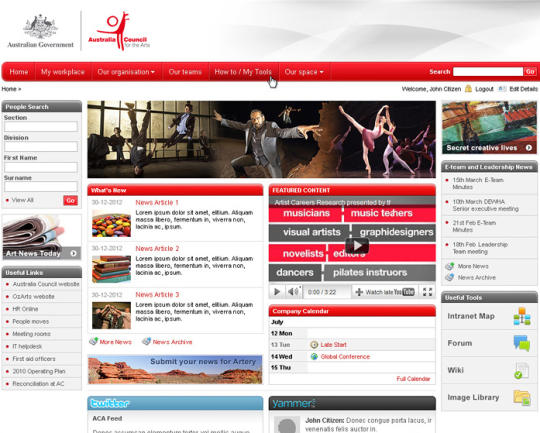
Task: Open the Forum speech bubbles icon
Action: 522,343
